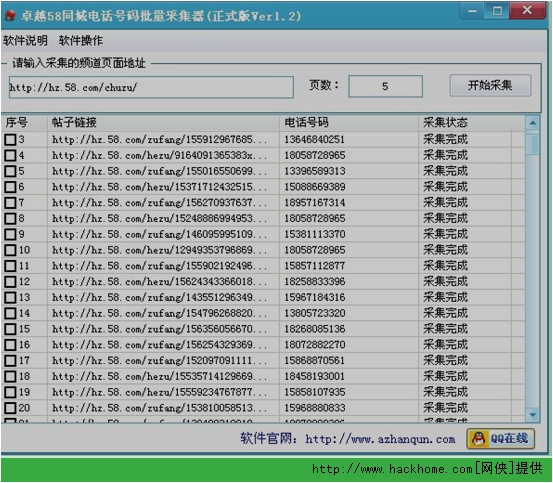
Task: Click the app icon in title bar
Action: 11,16
